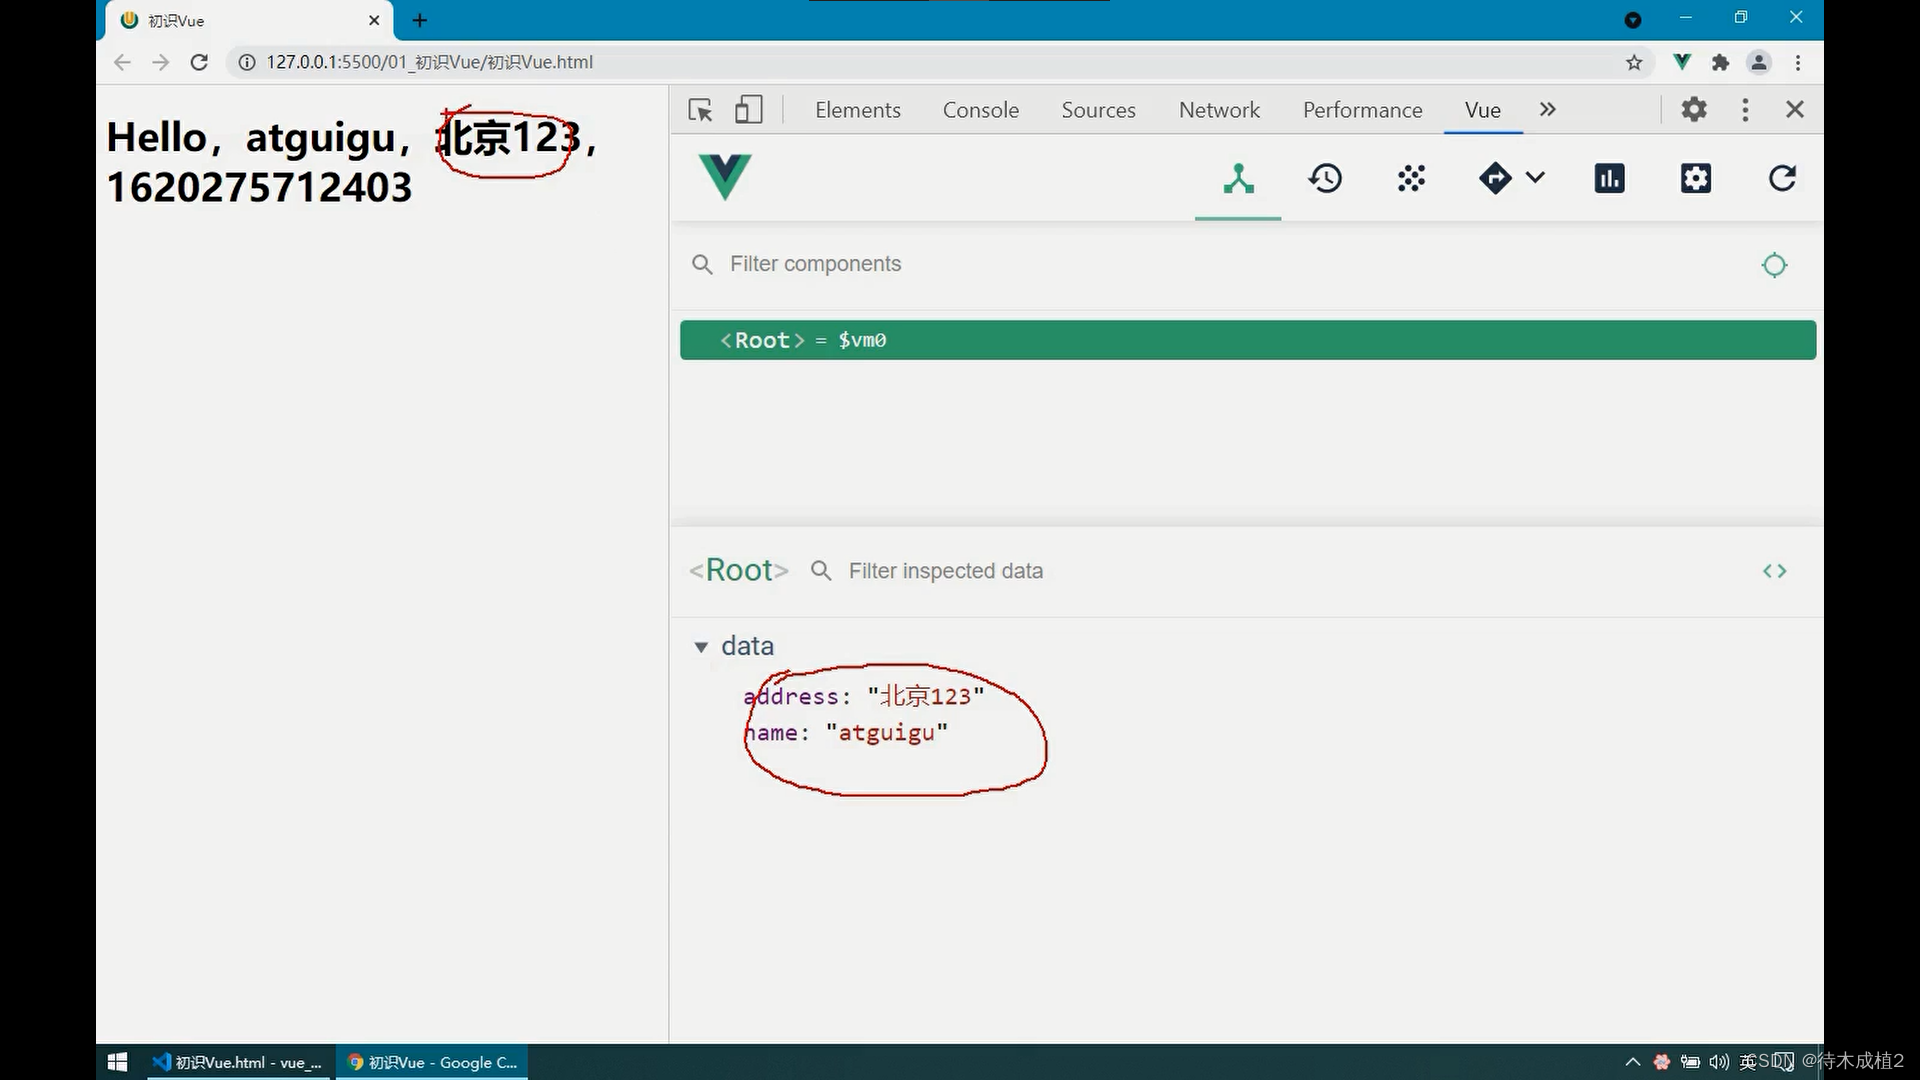Show hidden system tray icons caret

1633,1062
